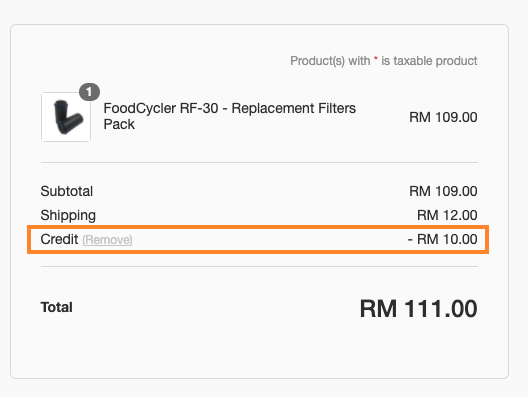Viewport: 528px width, 397px height.
Task: Click the Remove link beside Credit
Action: point(107,240)
